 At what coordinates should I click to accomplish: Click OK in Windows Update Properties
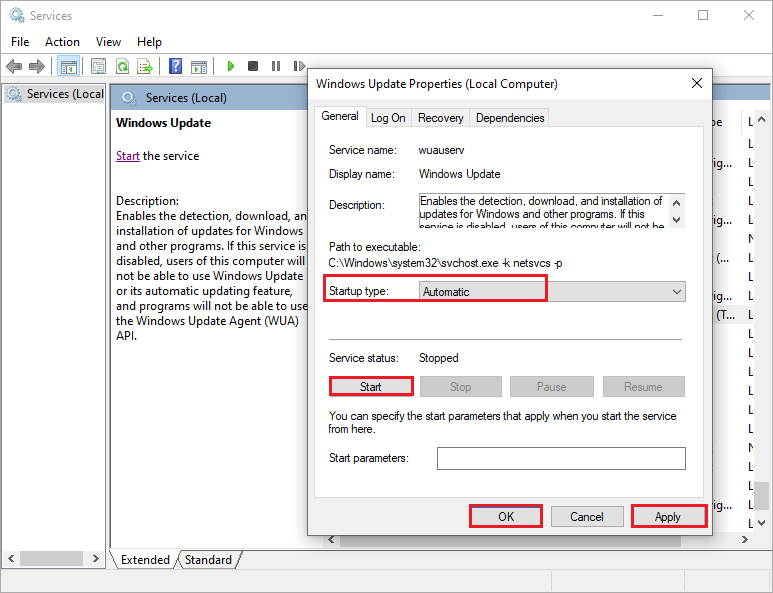[506, 516]
